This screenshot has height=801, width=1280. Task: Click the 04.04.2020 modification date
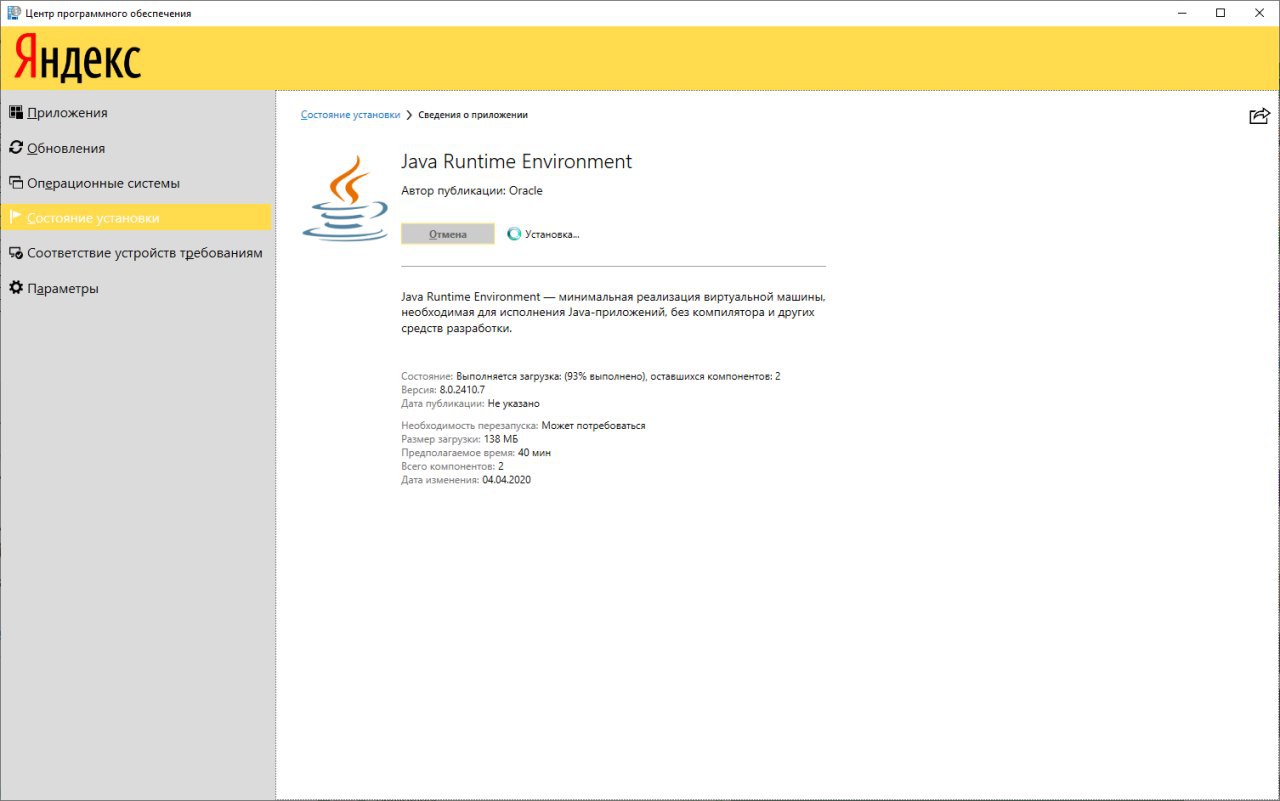click(506, 480)
